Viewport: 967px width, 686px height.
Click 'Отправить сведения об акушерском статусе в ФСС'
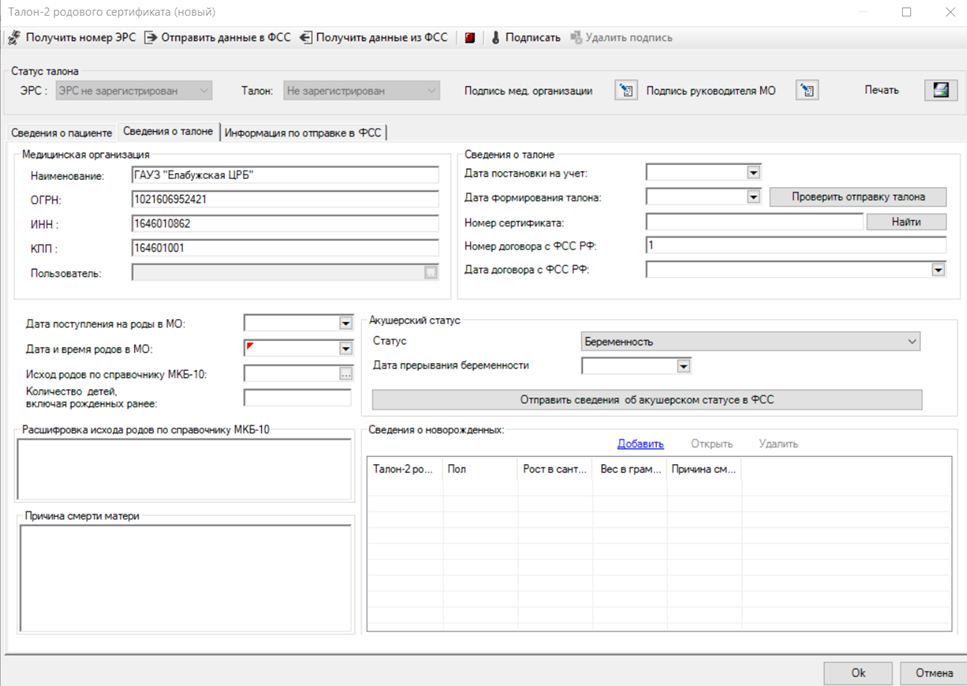coord(647,400)
